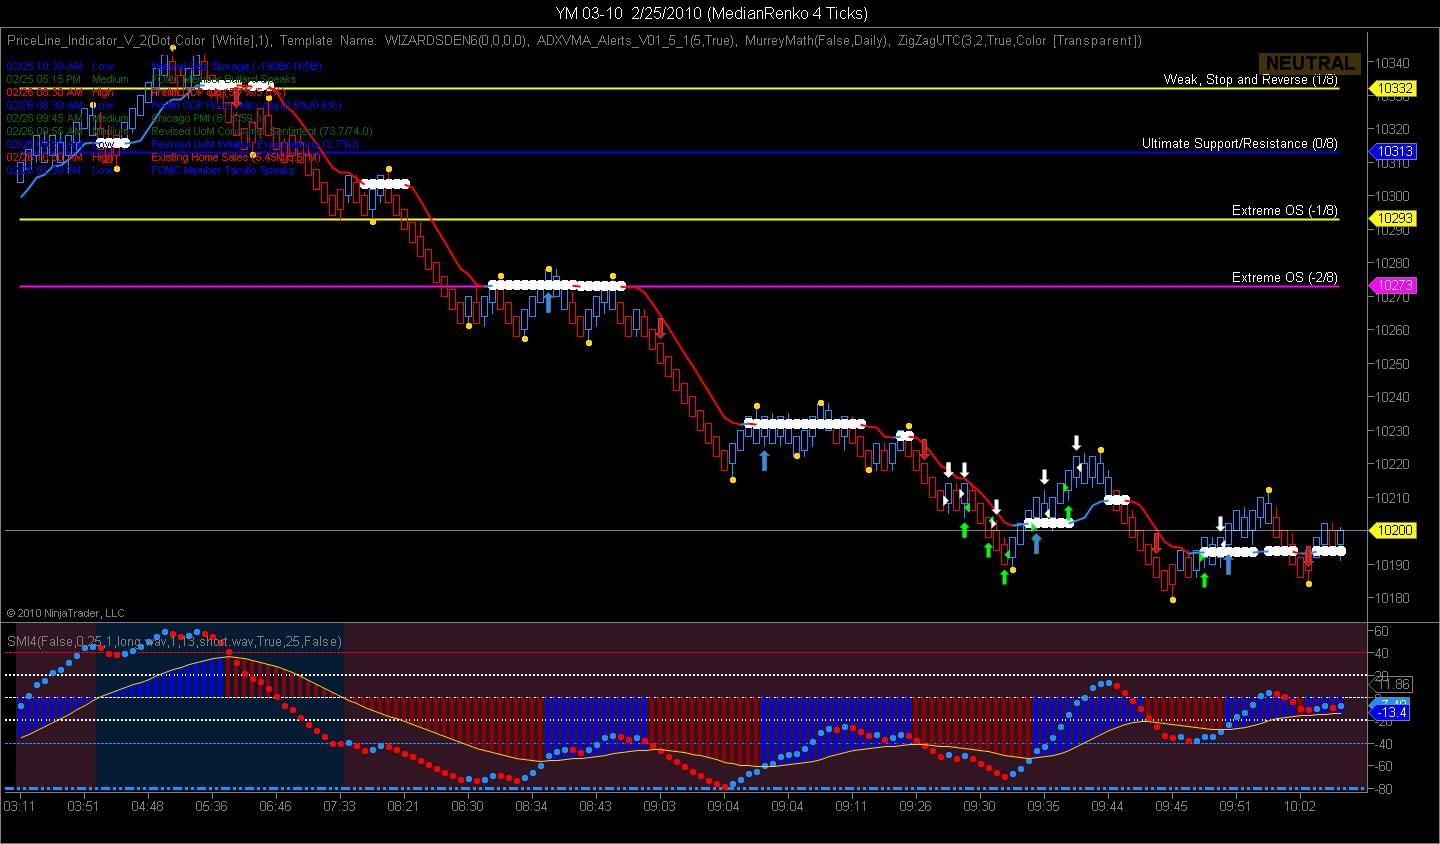The height and width of the screenshot is (844, 1440).
Task: Select the 10273 magenta price marker
Action: 1393,286
